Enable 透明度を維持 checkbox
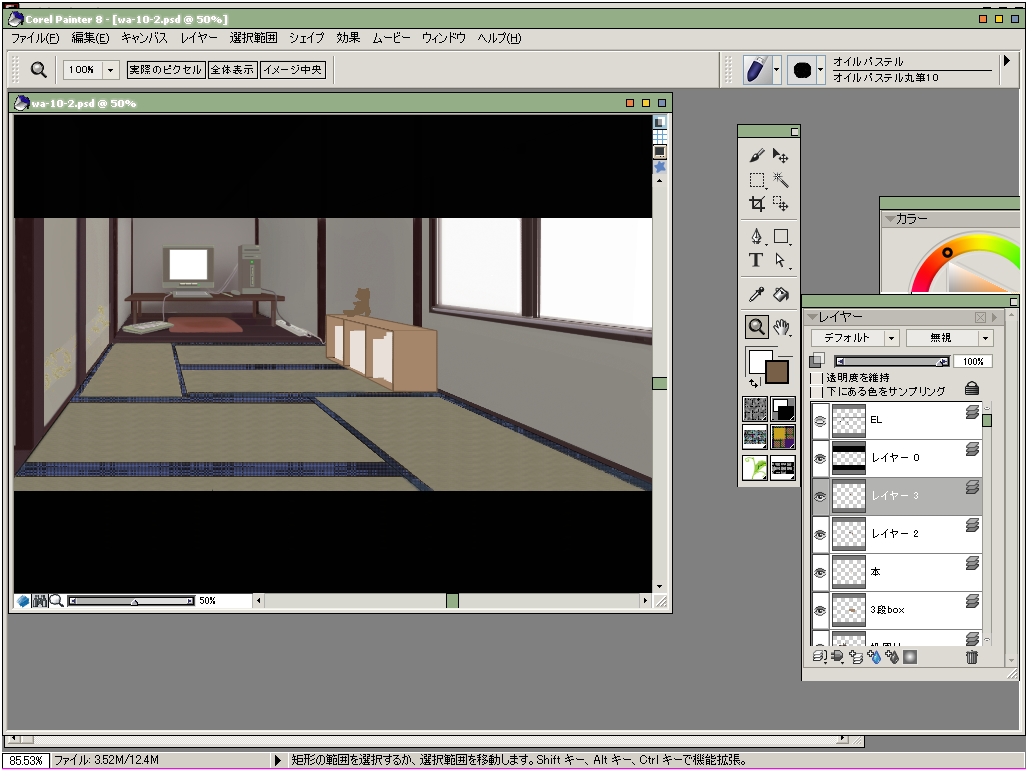 (817, 378)
